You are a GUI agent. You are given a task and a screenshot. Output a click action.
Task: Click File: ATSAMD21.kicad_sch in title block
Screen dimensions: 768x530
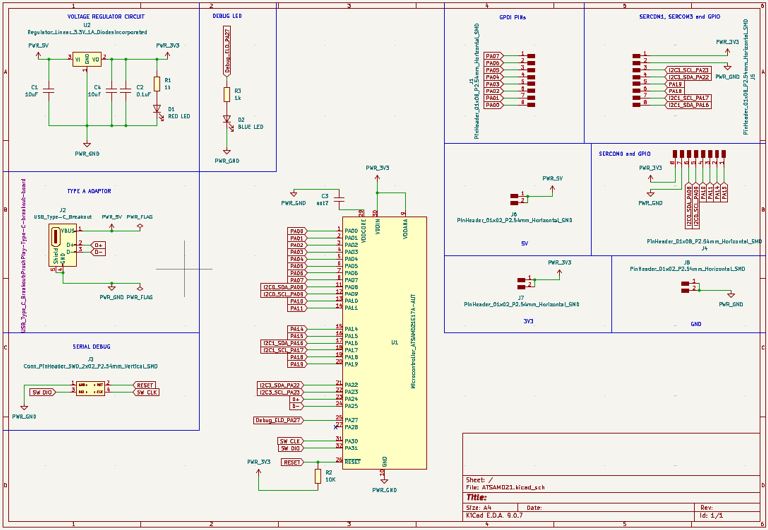click(505, 487)
